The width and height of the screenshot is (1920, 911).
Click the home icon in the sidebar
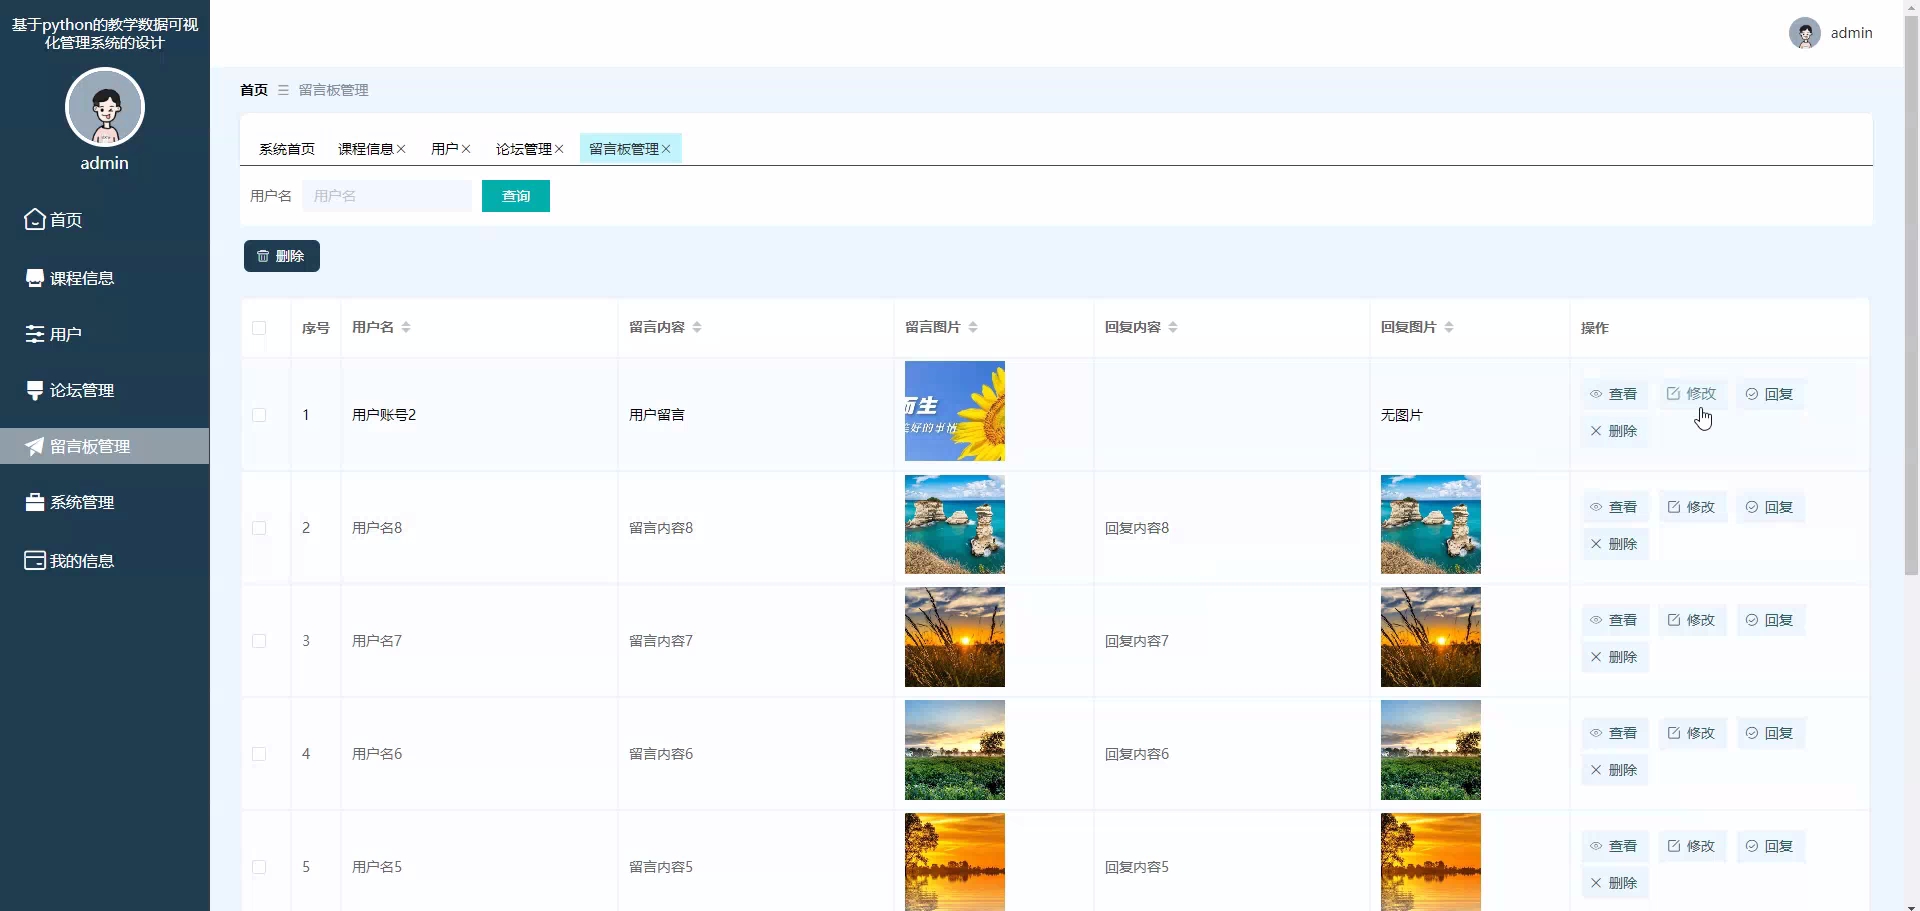click(x=35, y=219)
